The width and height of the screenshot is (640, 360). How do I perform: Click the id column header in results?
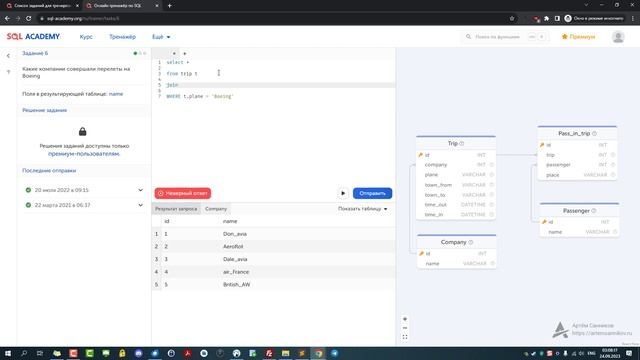[167, 221]
